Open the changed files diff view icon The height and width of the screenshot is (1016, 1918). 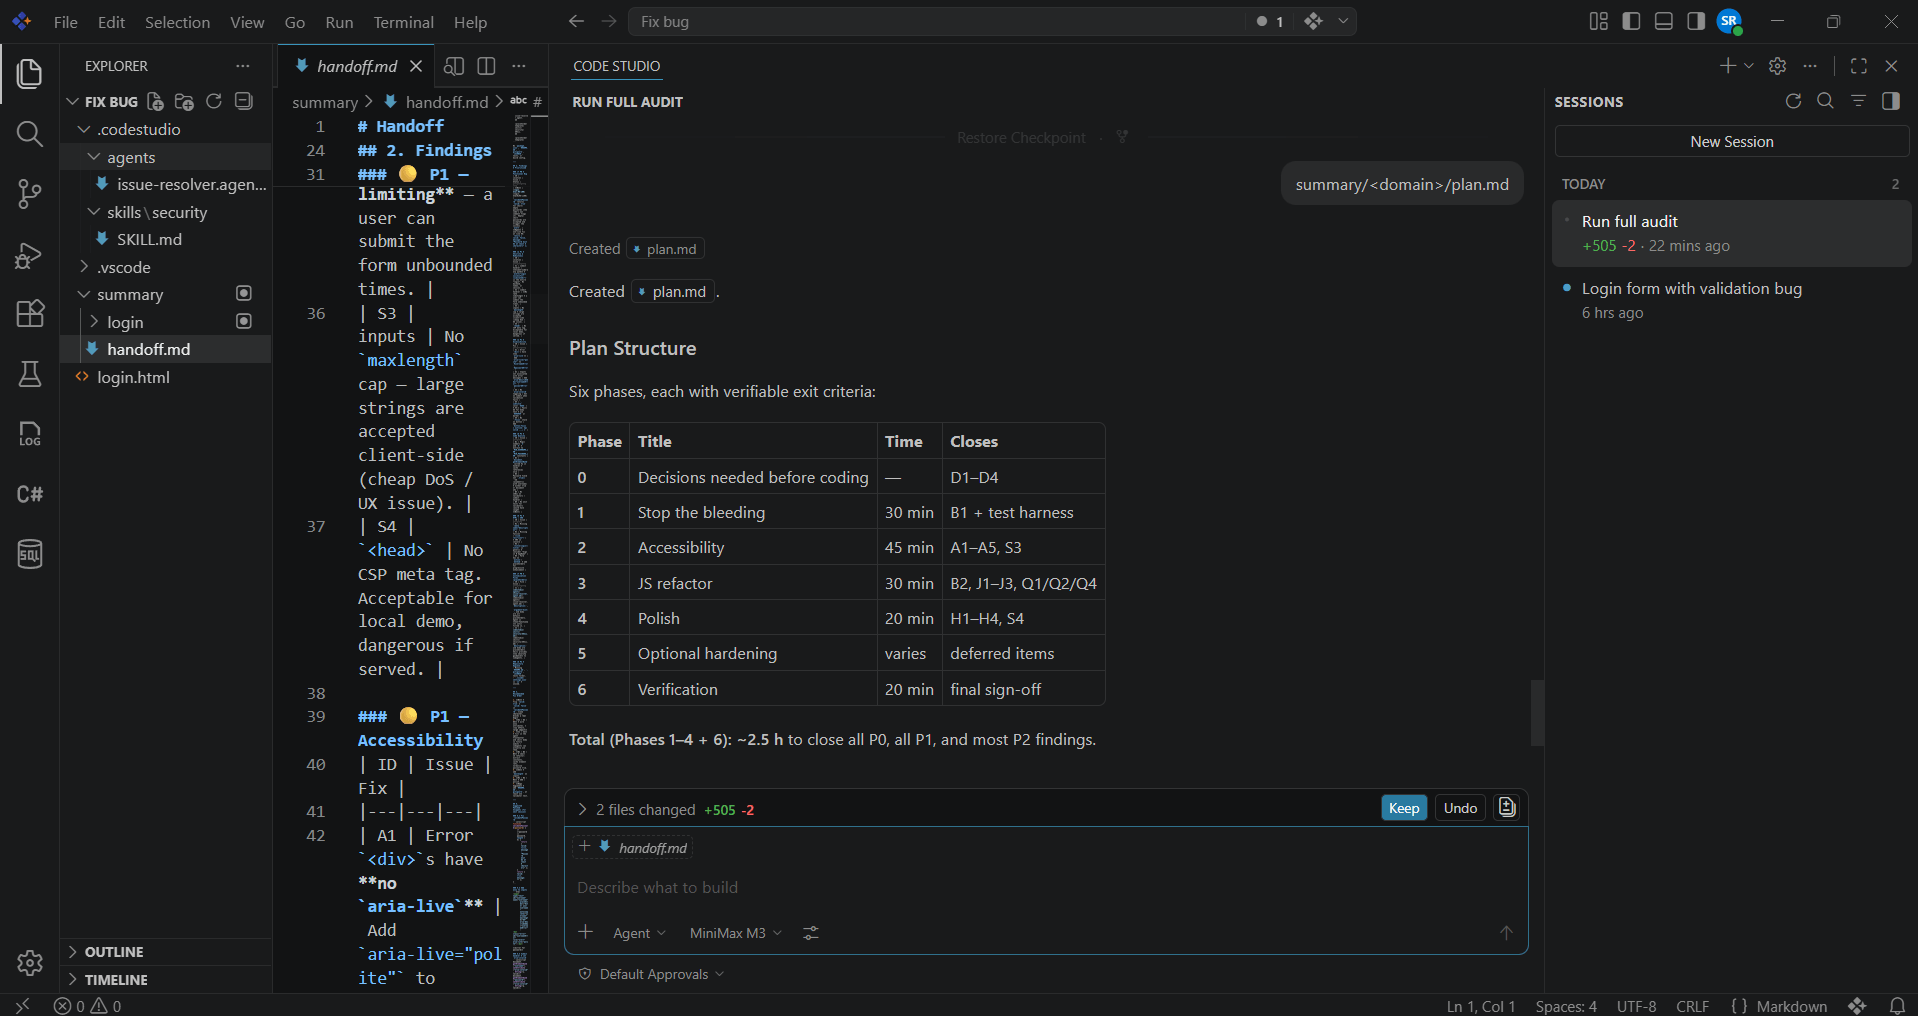[1507, 807]
